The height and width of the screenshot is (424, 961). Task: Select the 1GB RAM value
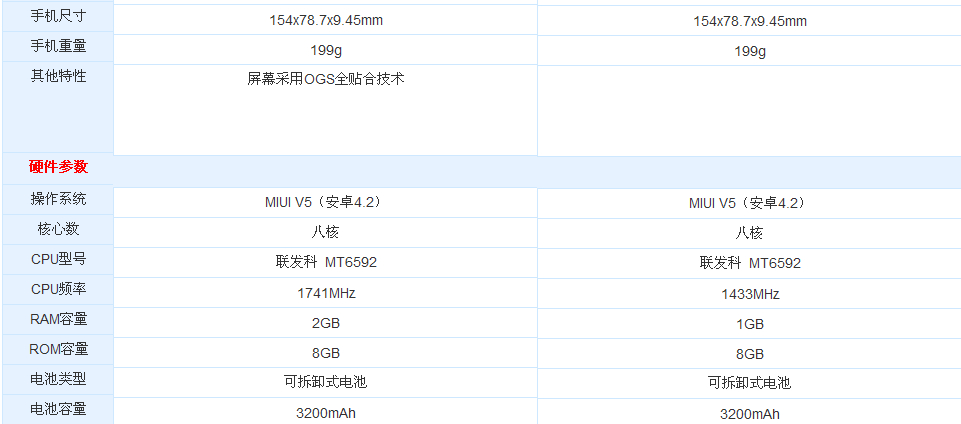749,324
